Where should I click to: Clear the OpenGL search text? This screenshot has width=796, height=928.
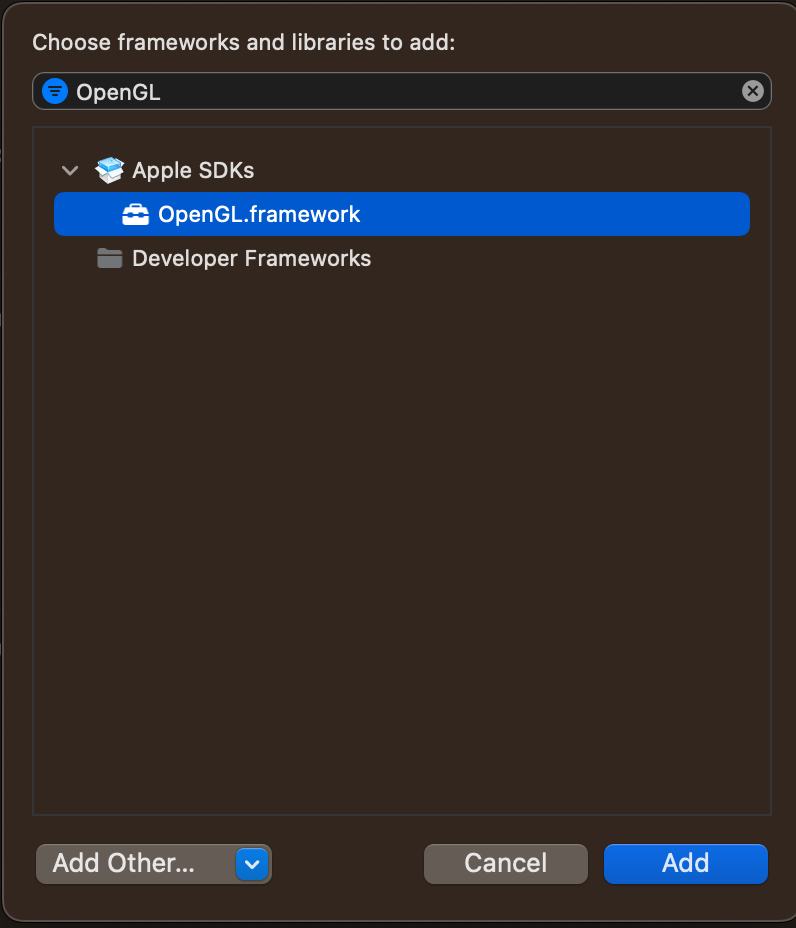[752, 91]
